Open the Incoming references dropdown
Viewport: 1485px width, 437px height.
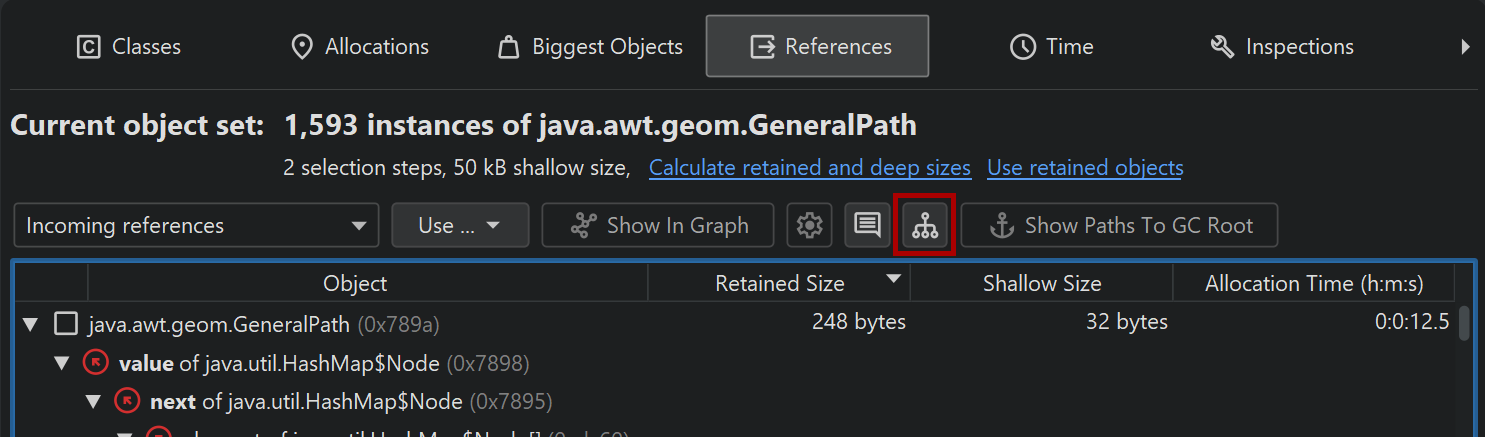tap(196, 226)
